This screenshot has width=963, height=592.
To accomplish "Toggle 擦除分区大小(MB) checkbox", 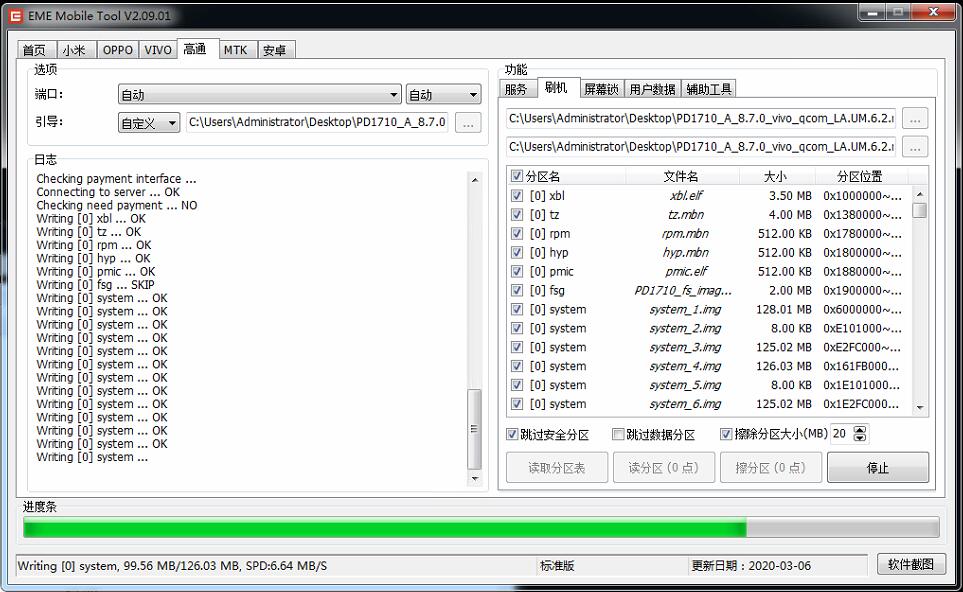I will (x=726, y=434).
